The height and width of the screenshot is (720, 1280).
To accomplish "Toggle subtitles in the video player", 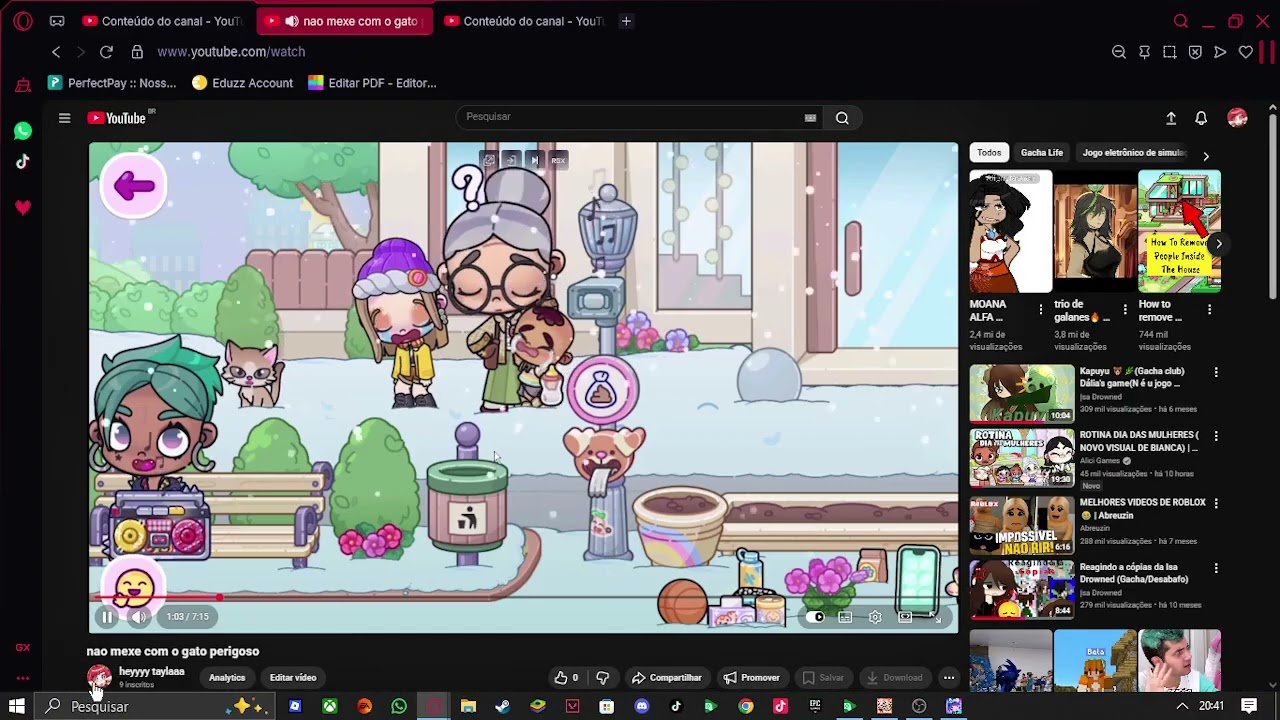I will click(845, 617).
